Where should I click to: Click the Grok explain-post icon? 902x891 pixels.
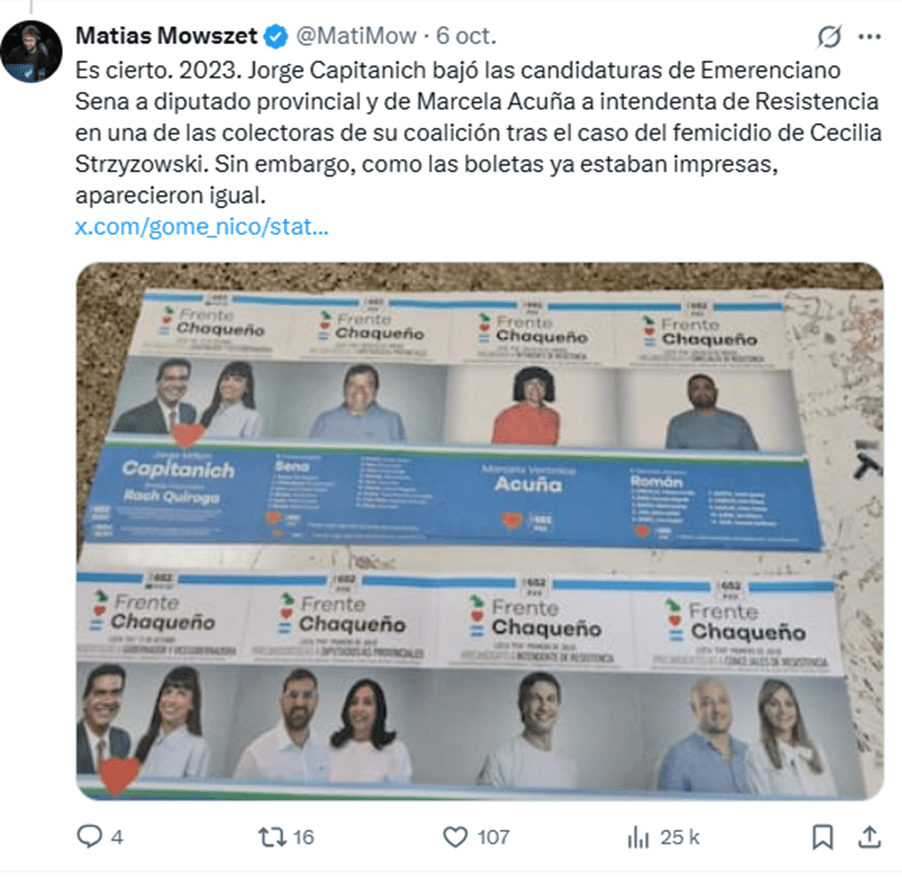click(x=830, y=36)
